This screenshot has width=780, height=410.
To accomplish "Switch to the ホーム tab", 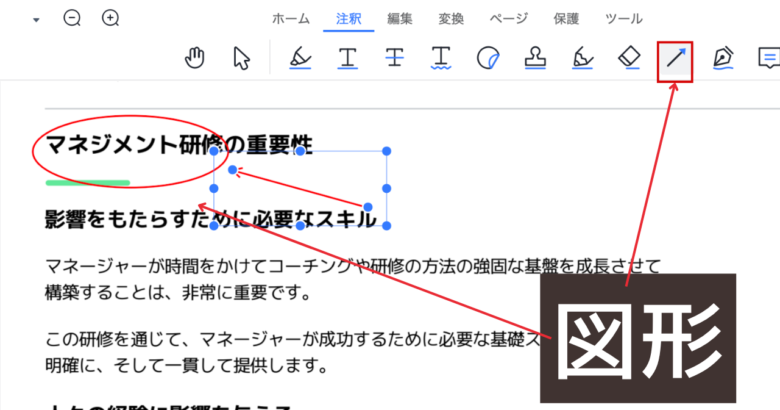I will (291, 18).
